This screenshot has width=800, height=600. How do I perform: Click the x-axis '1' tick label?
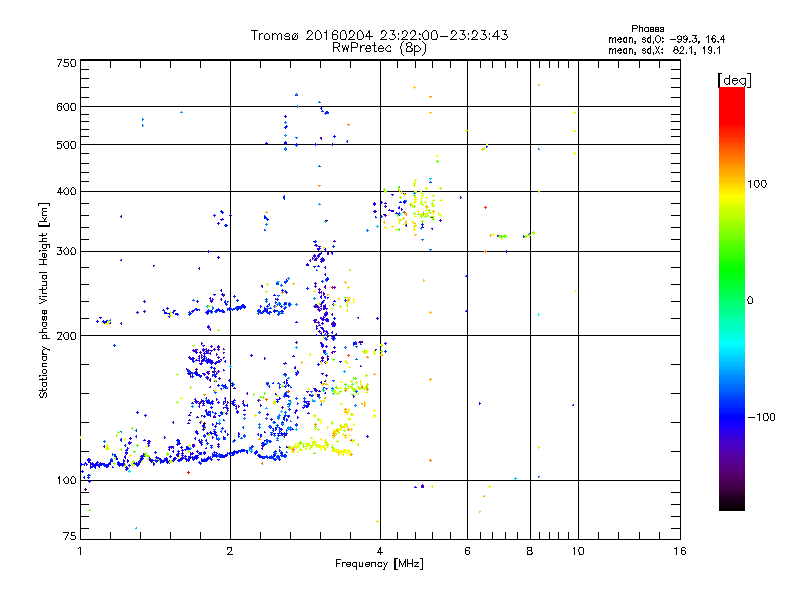pos(80,551)
